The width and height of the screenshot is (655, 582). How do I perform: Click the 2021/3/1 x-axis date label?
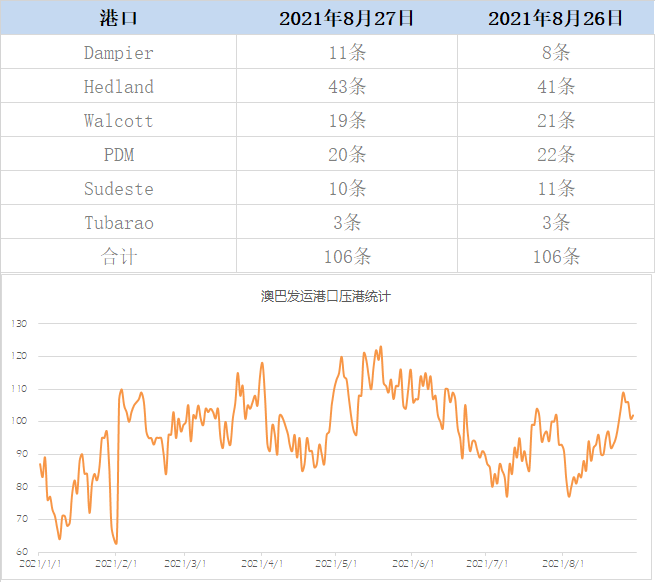coord(185,564)
